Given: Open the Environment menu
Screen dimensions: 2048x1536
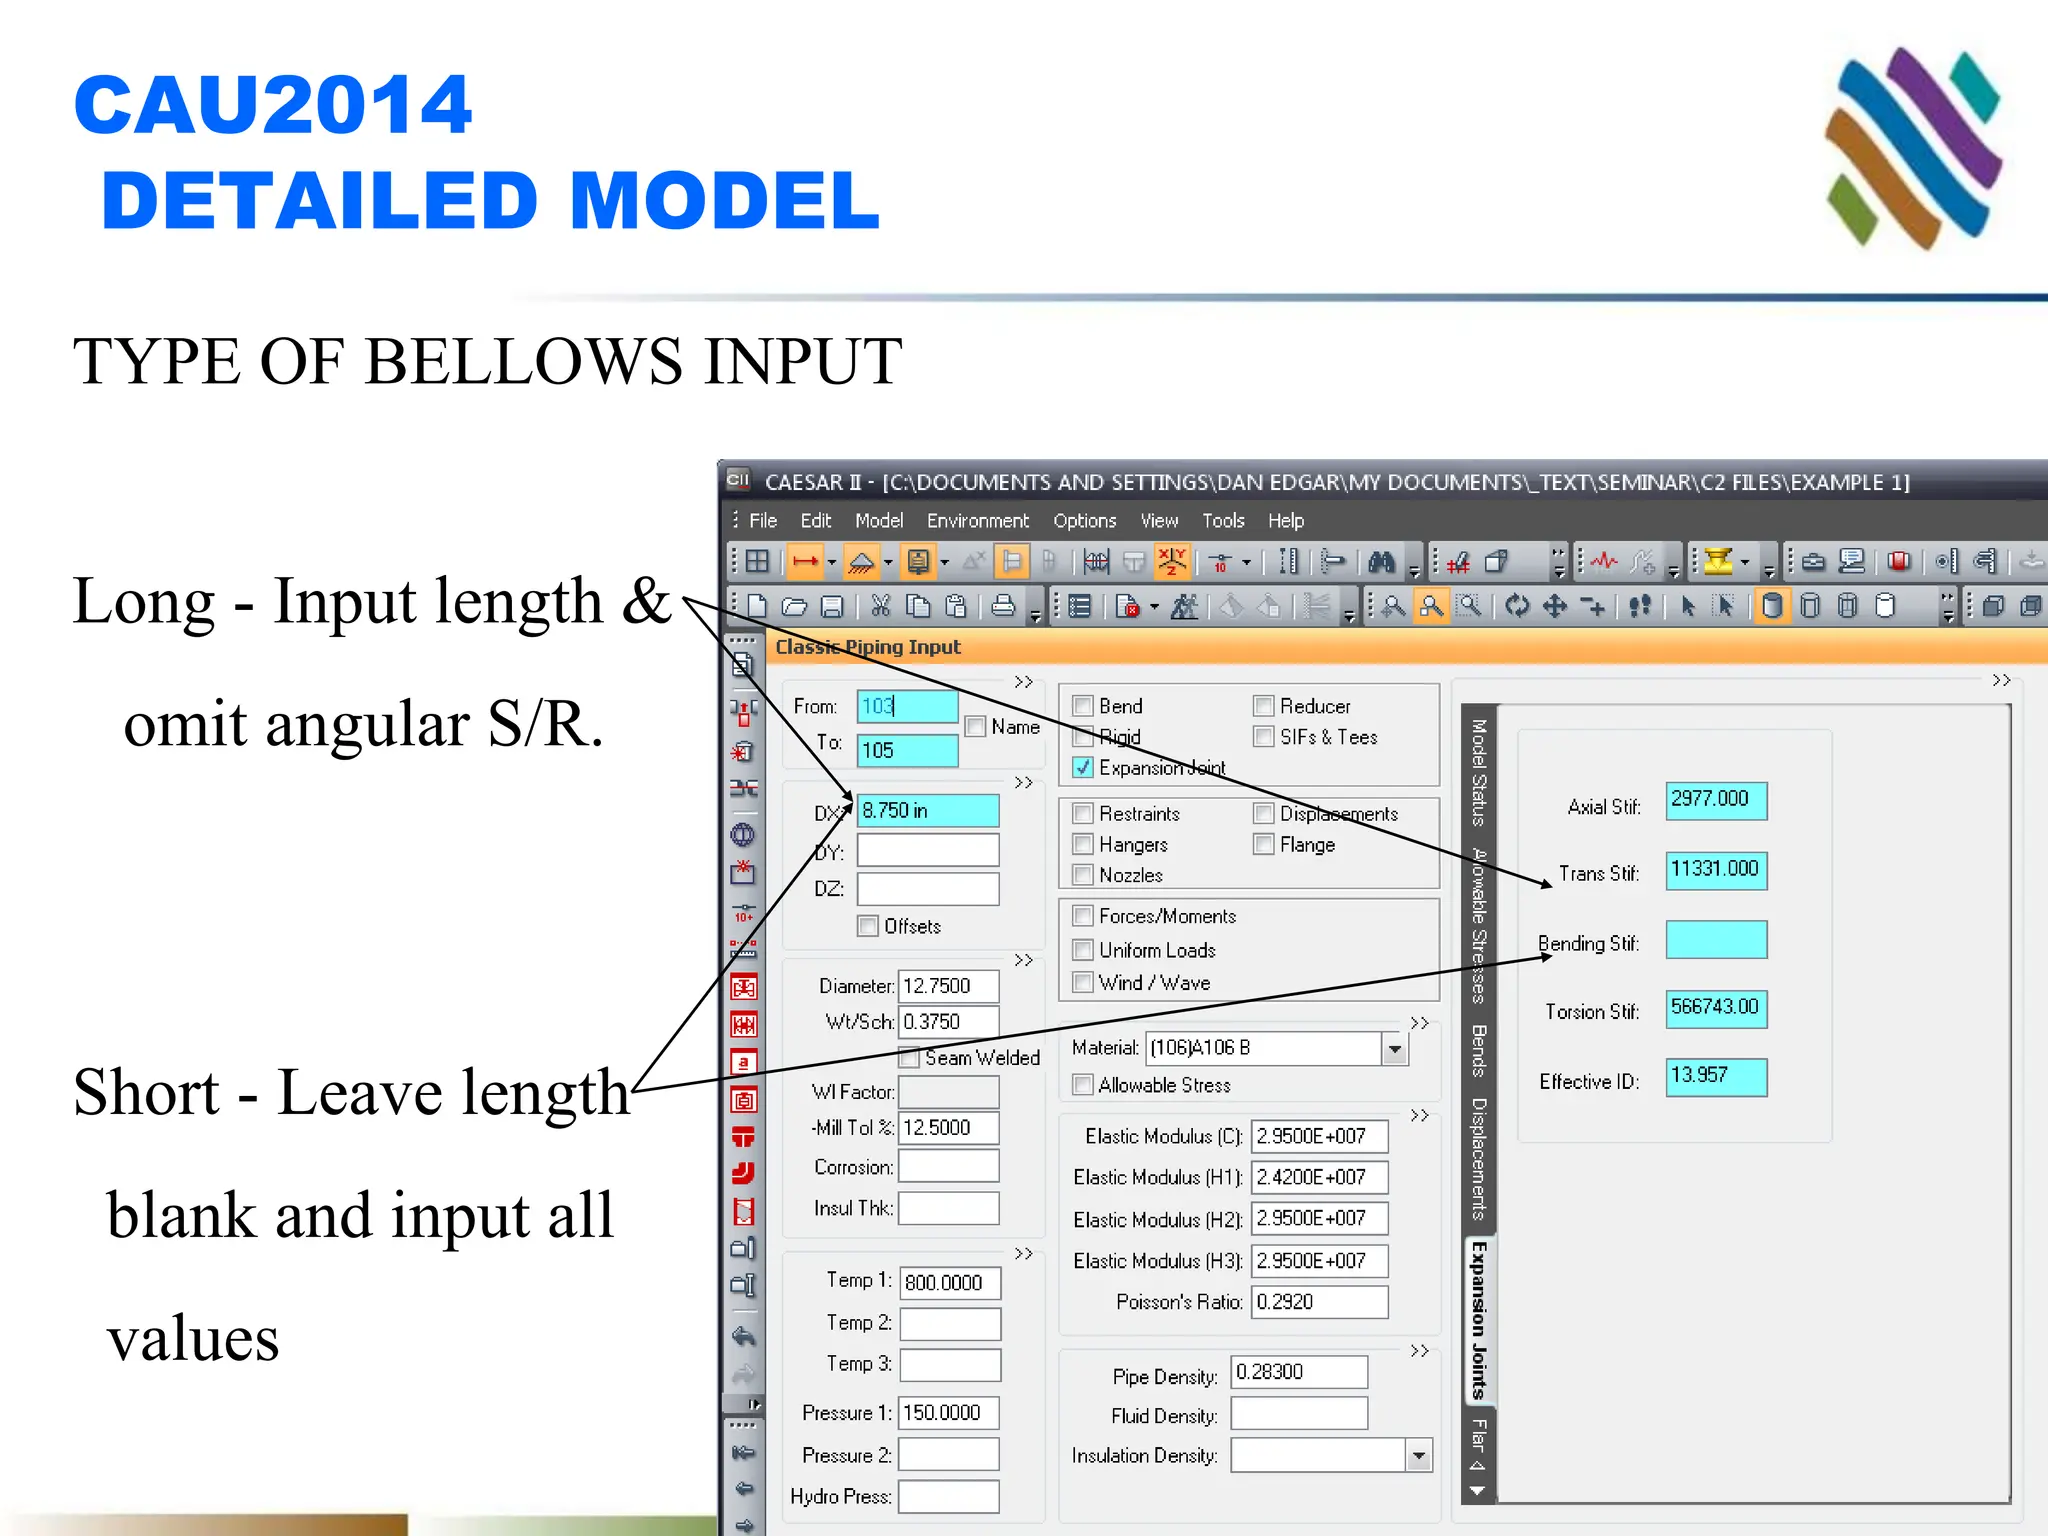Looking at the screenshot, I should coord(977,521).
